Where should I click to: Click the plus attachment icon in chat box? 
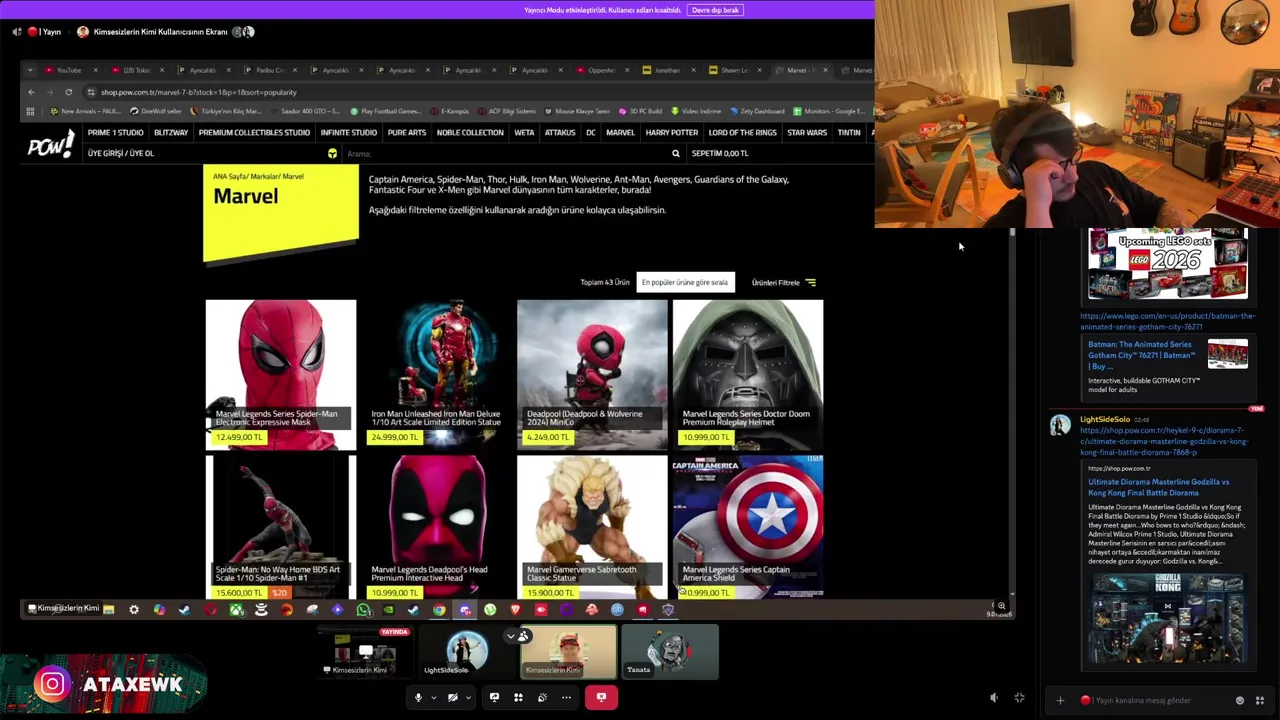pyautogui.click(x=1060, y=700)
